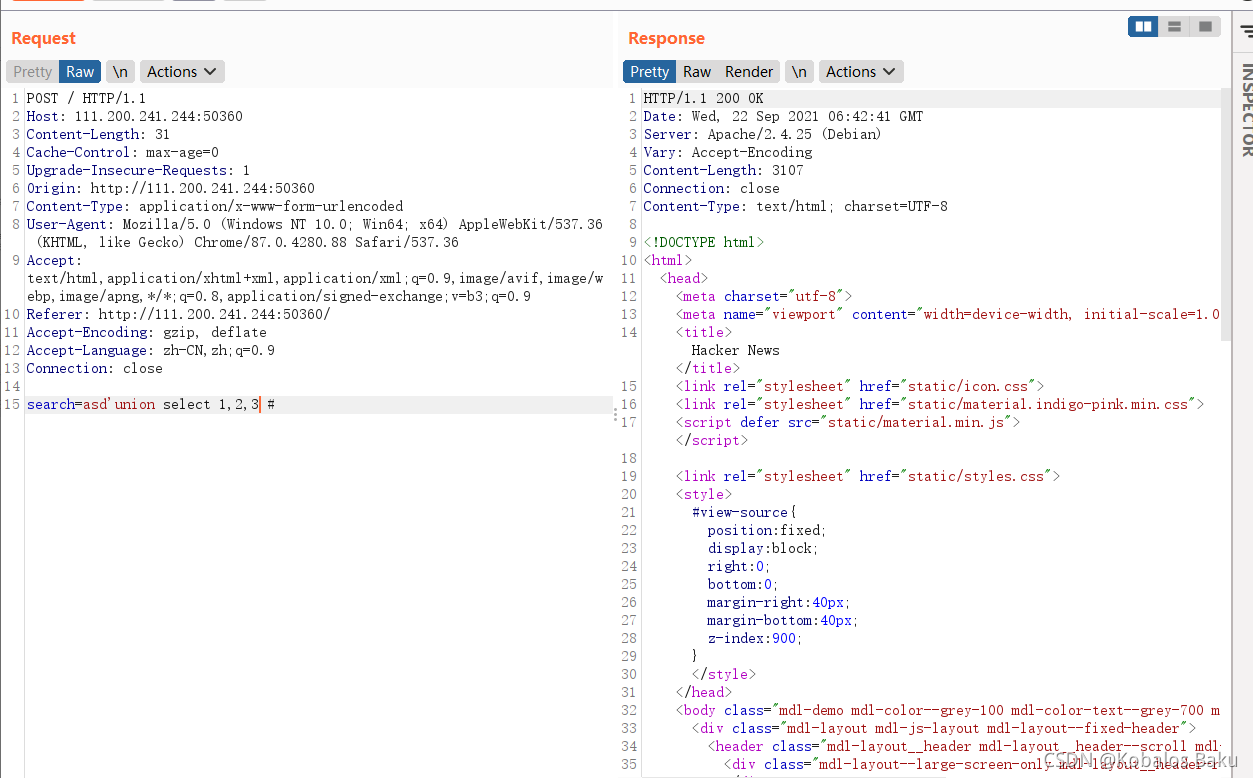Image resolution: width=1253 pixels, height=778 pixels.
Task: Click the Host header line in request
Action: coord(135,116)
